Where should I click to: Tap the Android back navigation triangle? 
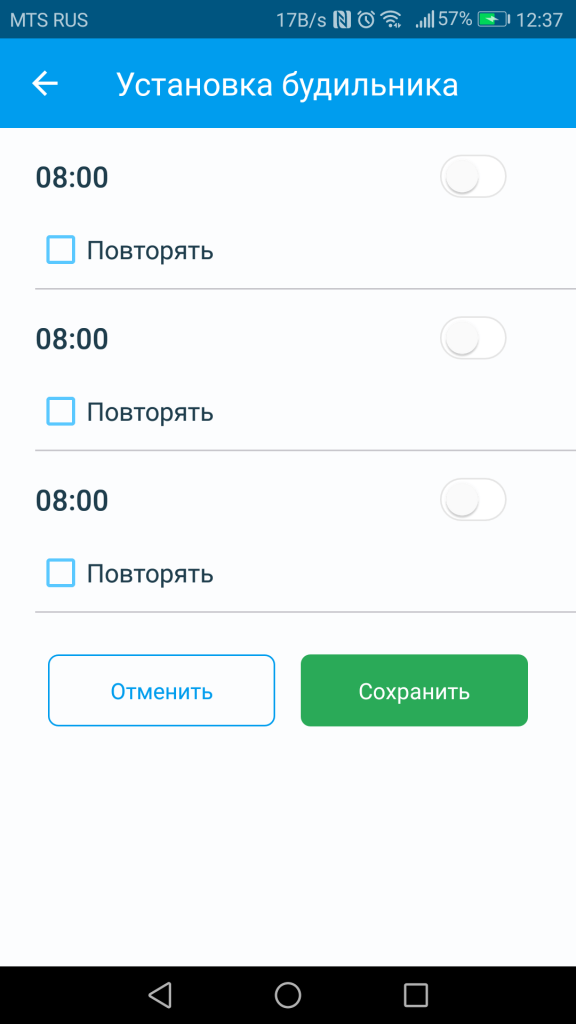click(x=159, y=995)
